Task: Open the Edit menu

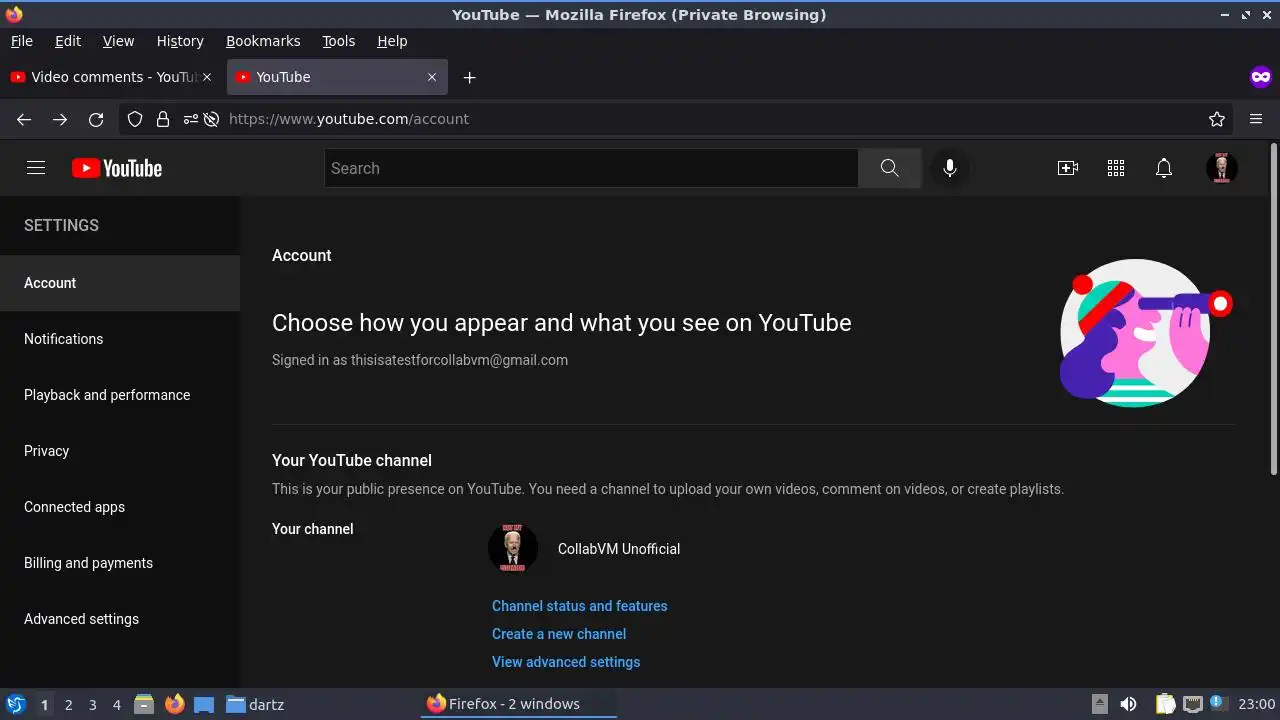Action: tap(68, 41)
